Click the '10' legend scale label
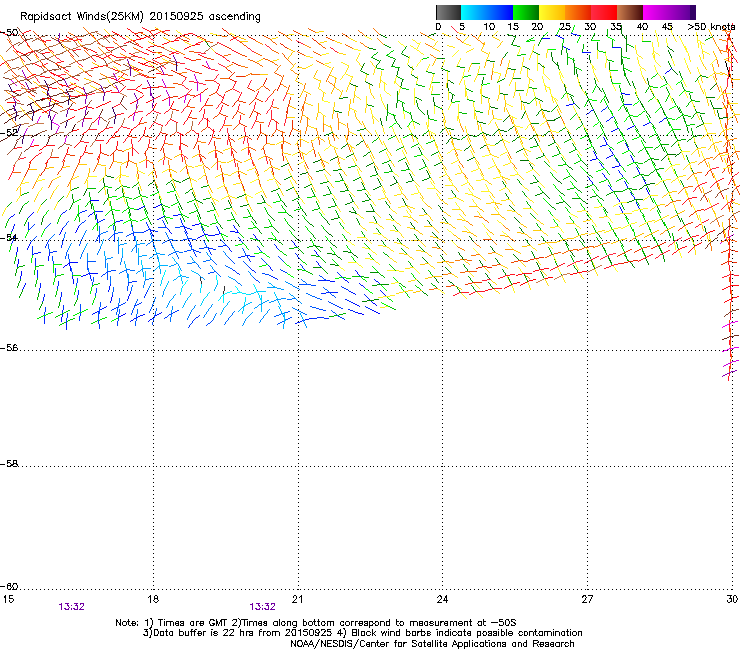 click(489, 27)
